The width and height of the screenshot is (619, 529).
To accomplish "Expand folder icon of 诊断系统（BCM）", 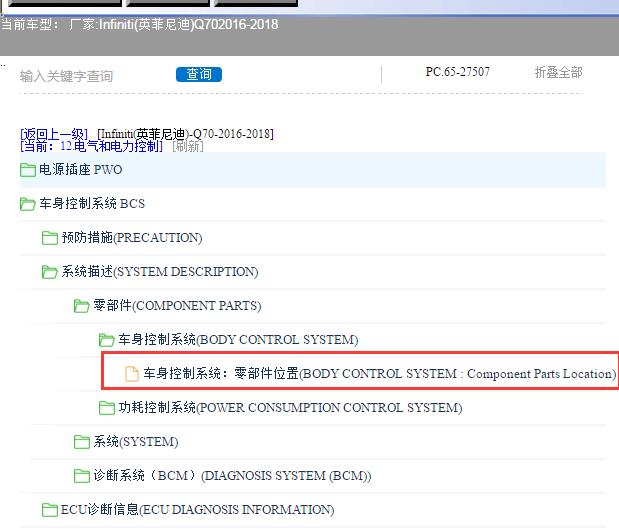I will (81, 476).
